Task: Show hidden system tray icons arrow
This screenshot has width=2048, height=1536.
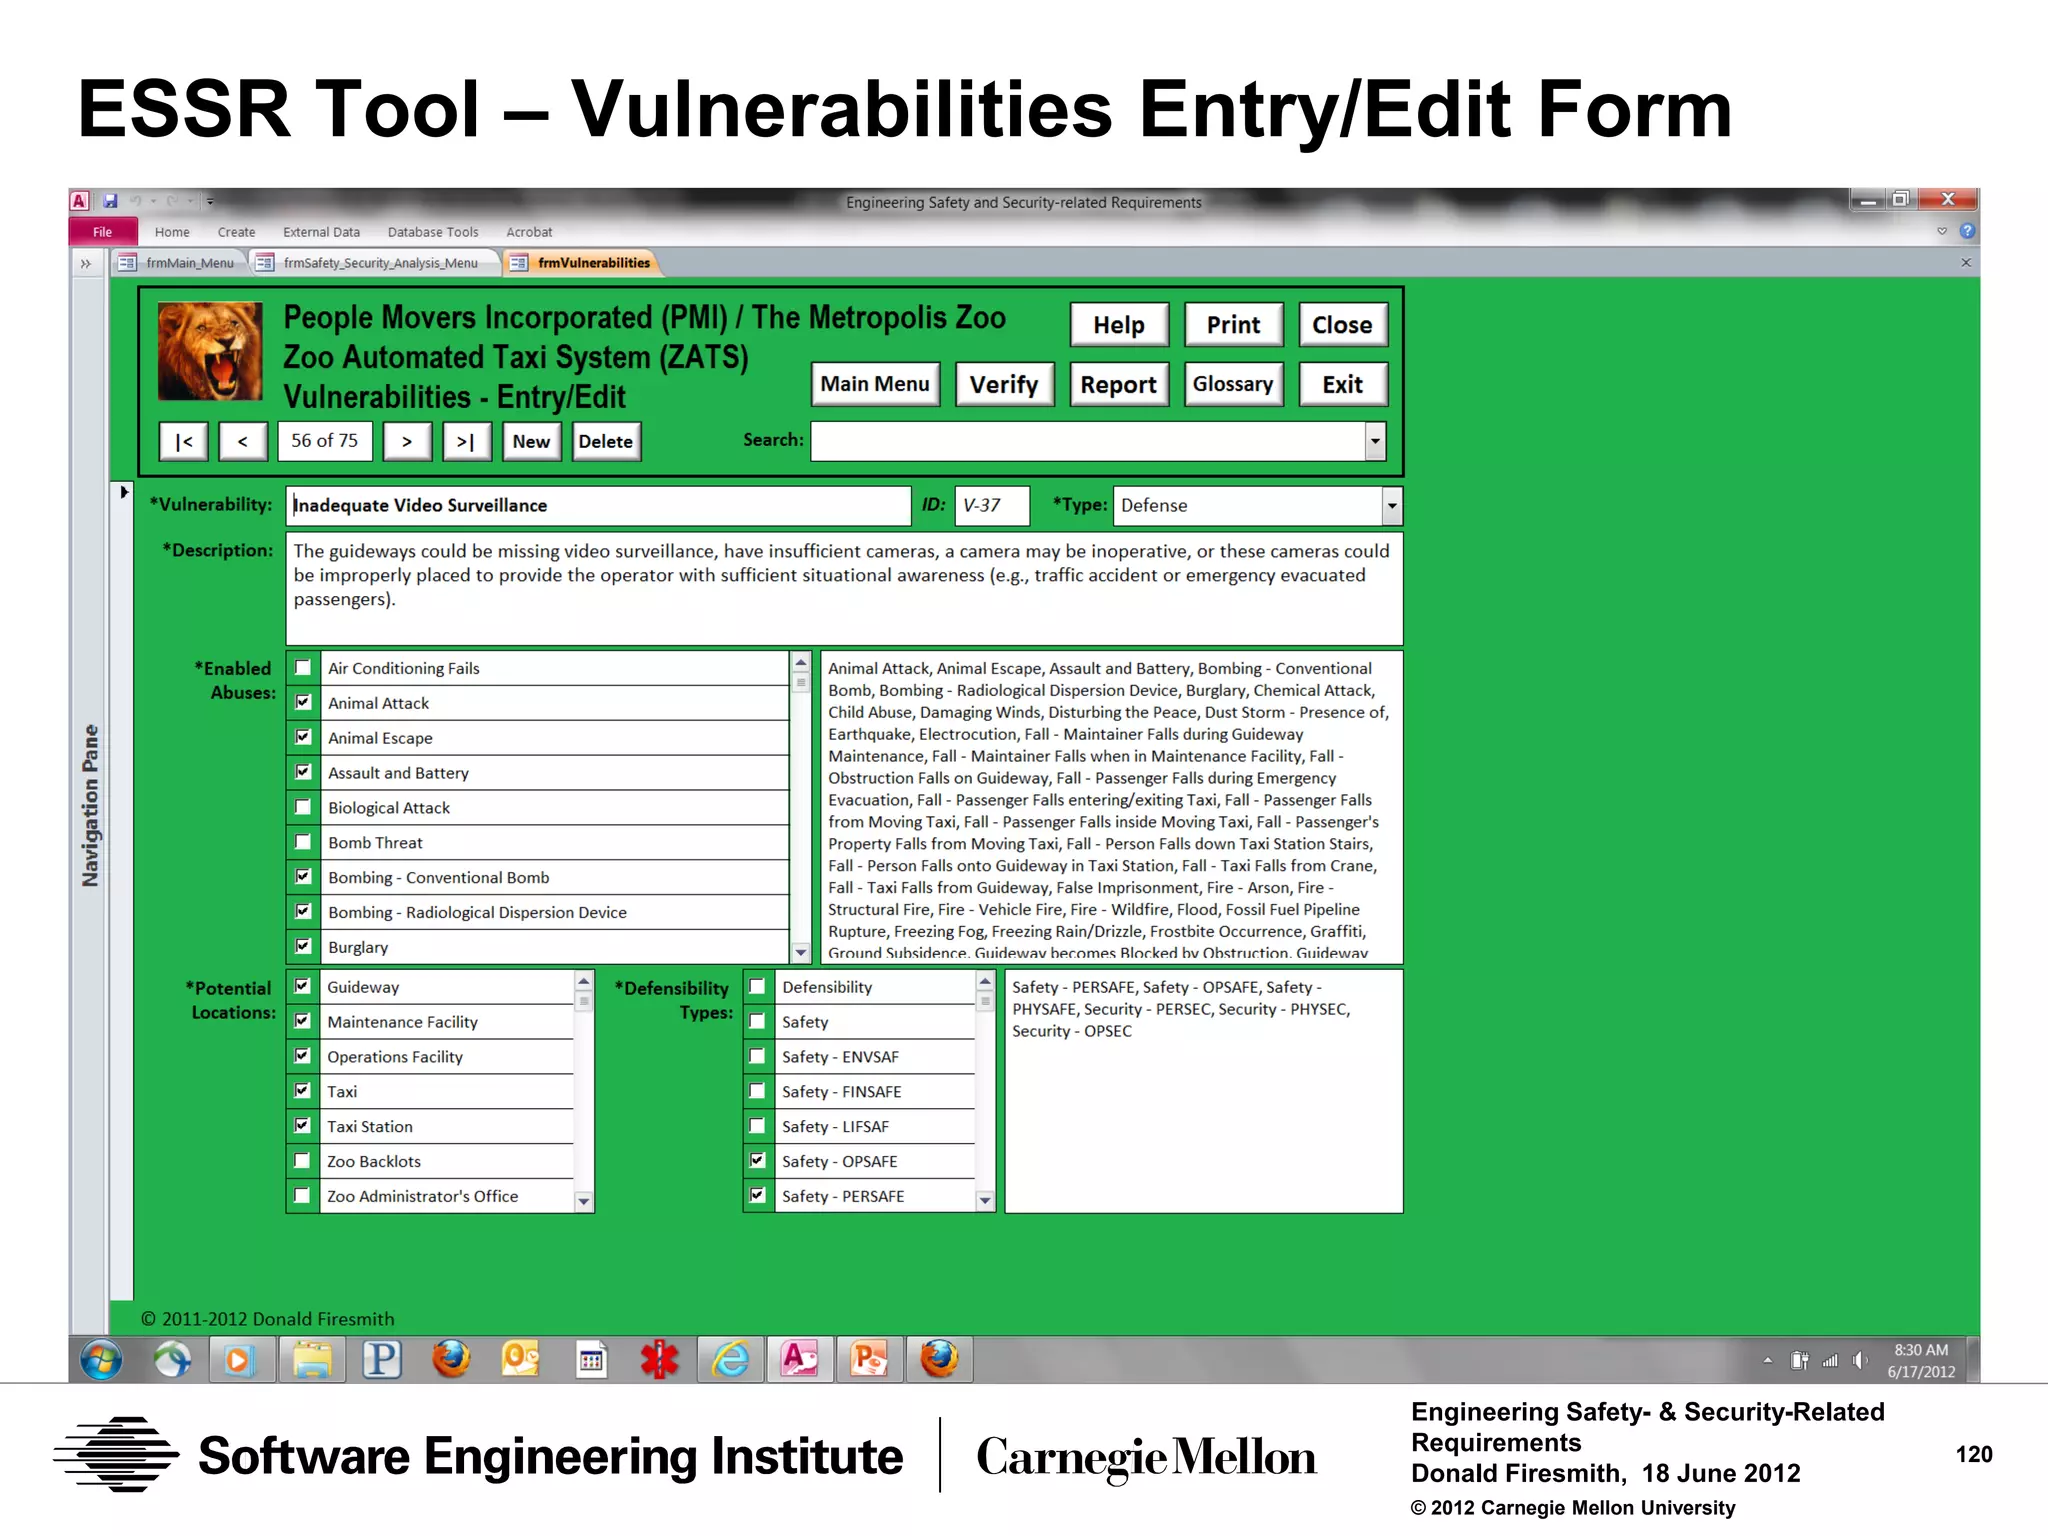Action: [1768, 1360]
